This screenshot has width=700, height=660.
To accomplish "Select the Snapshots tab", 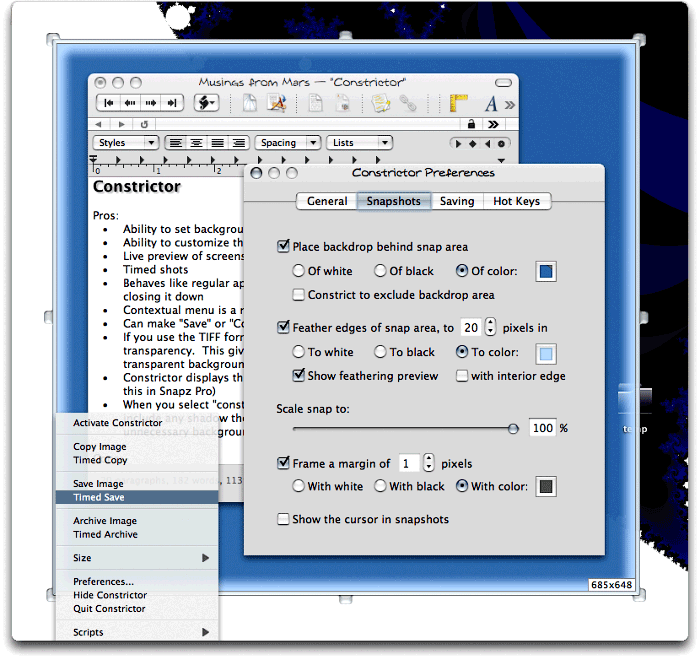I will click(x=394, y=201).
